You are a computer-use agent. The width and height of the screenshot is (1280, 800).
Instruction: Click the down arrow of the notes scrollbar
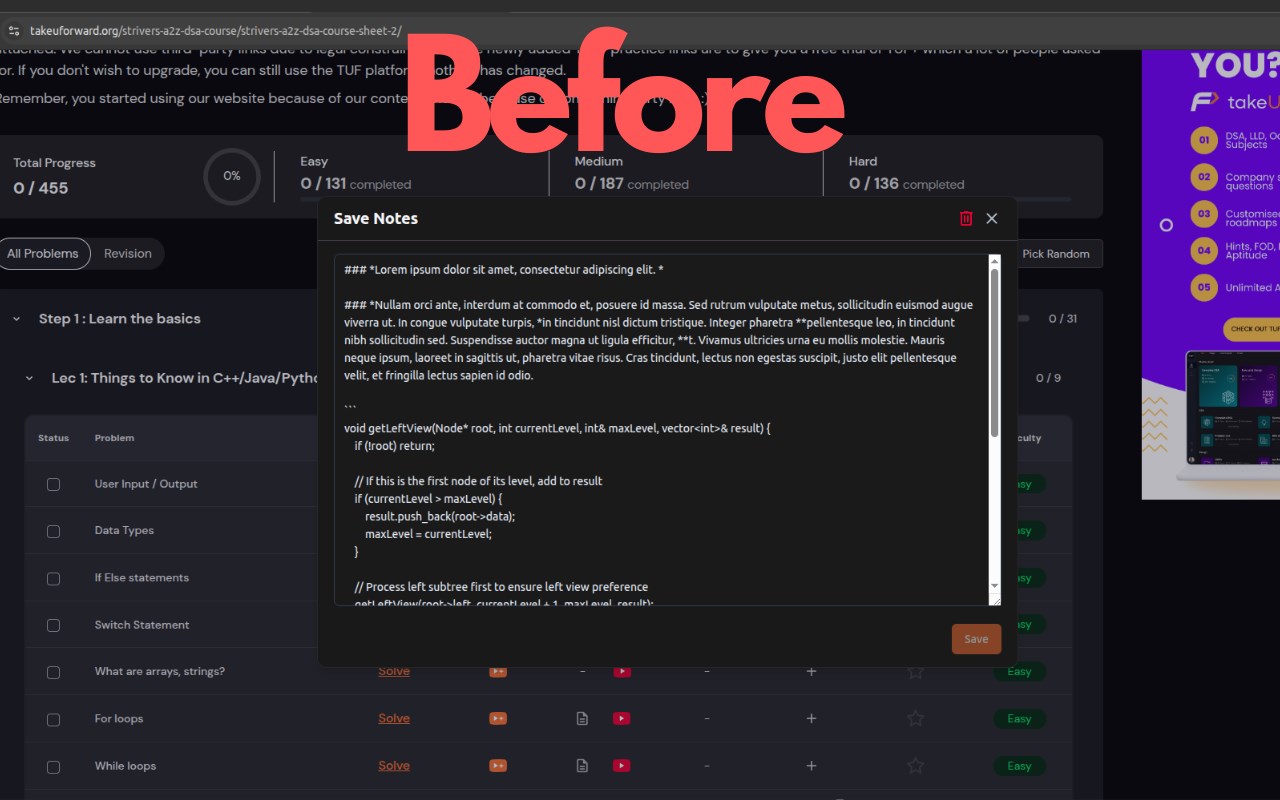click(995, 586)
